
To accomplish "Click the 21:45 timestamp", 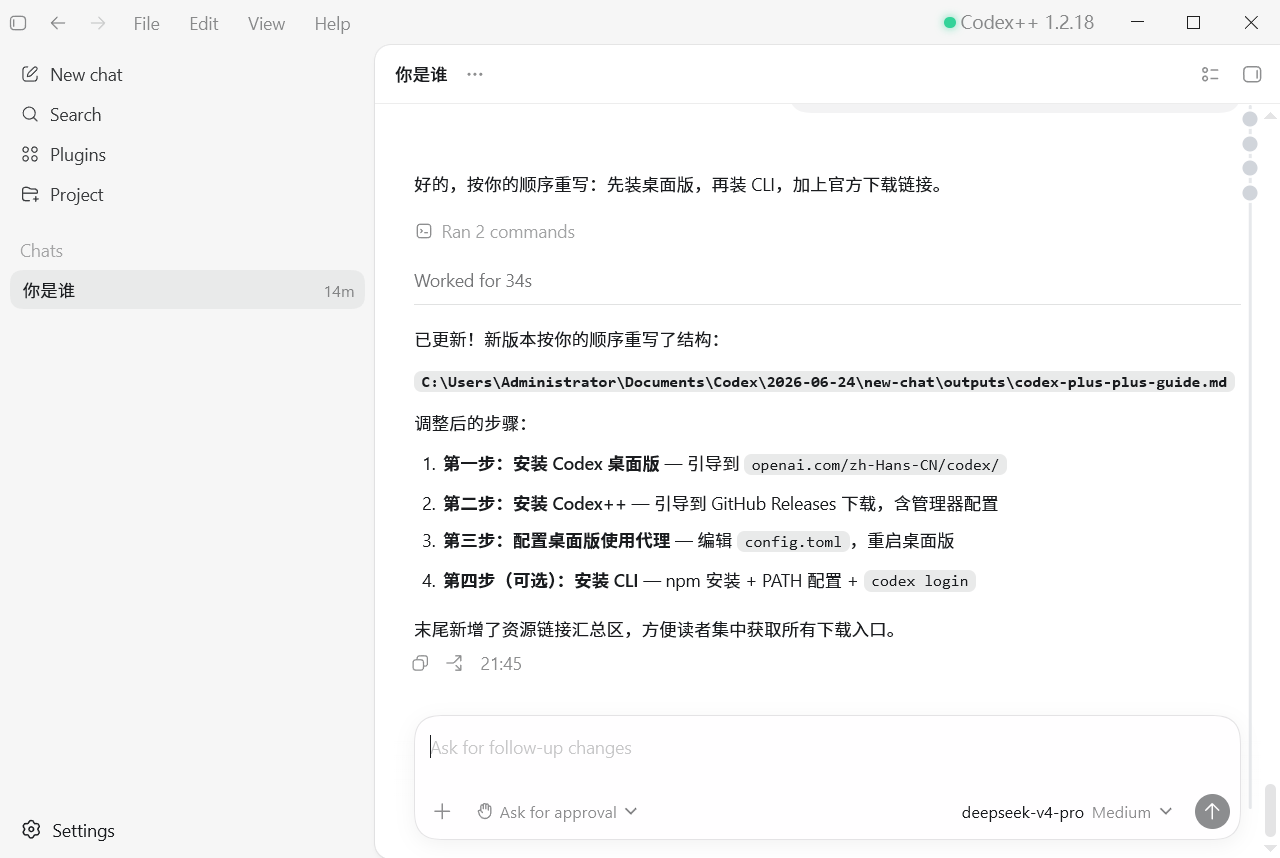I will 501,663.
